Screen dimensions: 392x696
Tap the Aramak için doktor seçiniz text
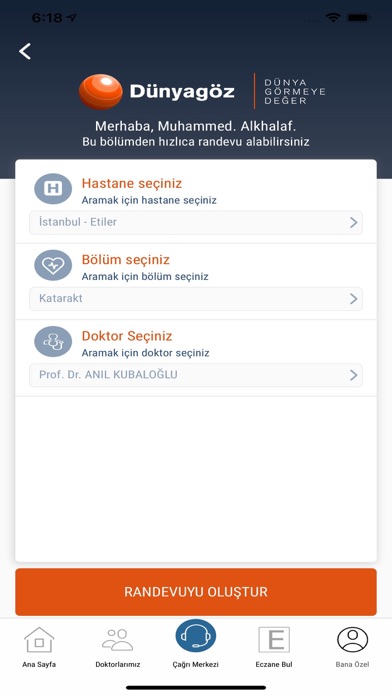click(146, 353)
